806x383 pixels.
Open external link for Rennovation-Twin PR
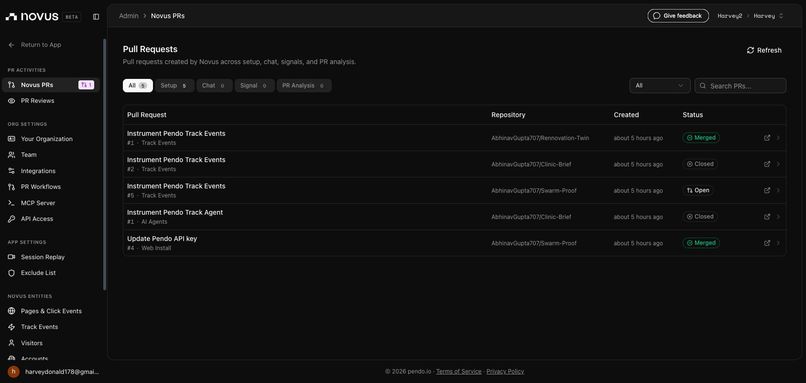point(767,138)
